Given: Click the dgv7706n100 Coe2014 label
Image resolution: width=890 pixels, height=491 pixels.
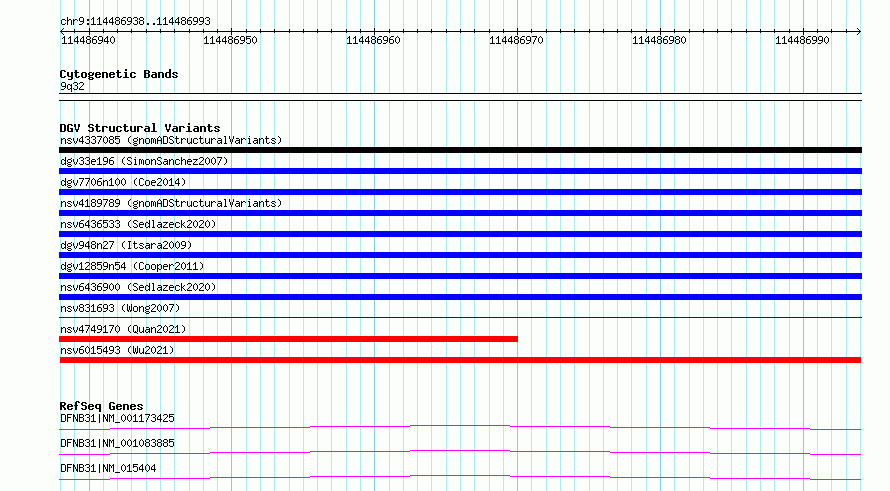Looking at the screenshot, I should pos(123,182).
